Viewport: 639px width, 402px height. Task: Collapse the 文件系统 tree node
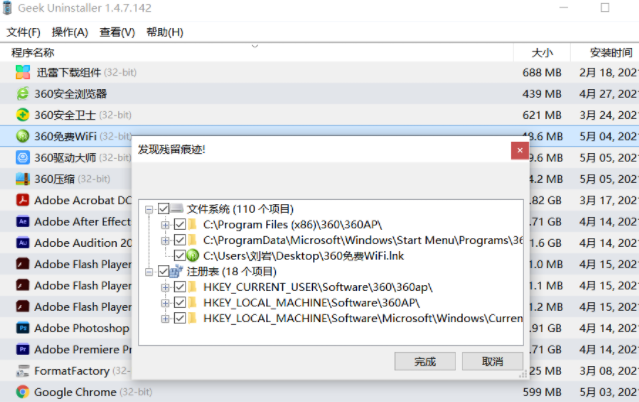click(x=149, y=209)
